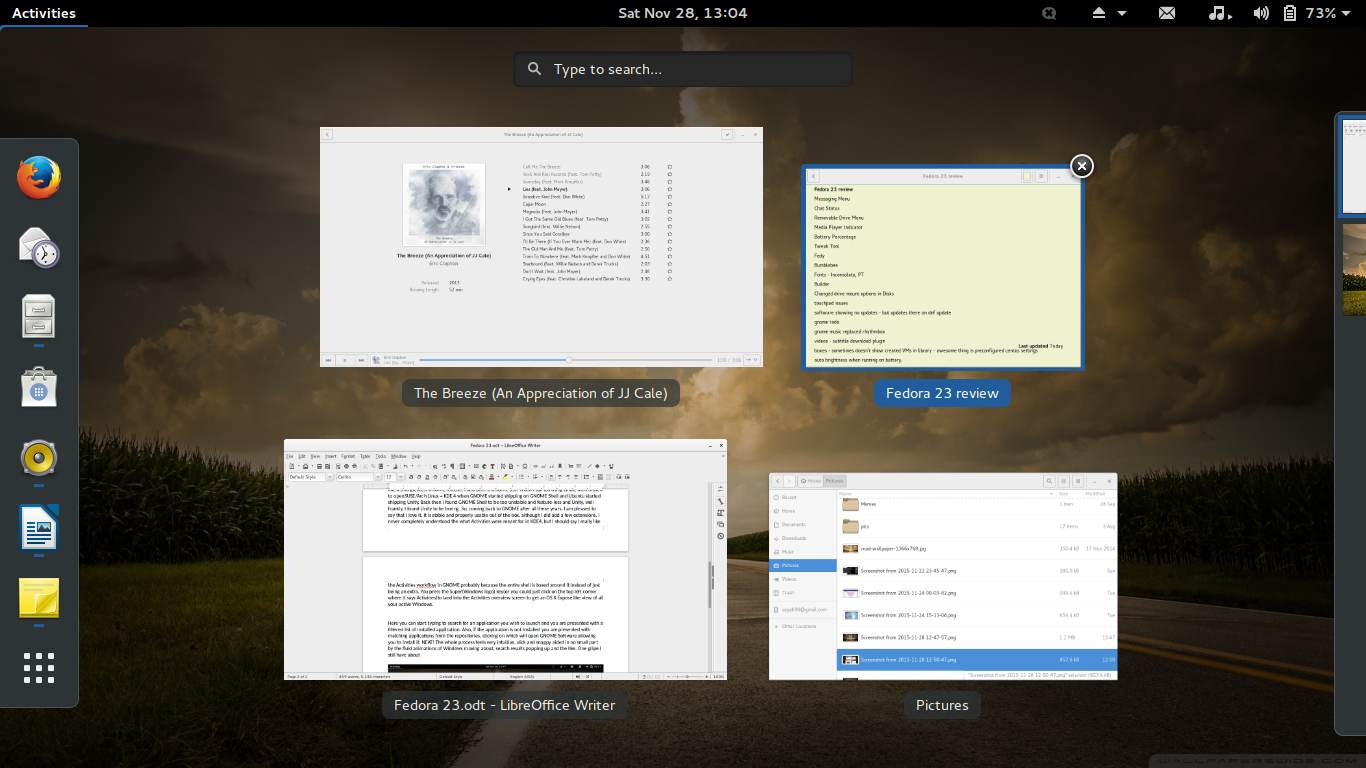Click album cover art in The Breeze window
Screen dimensions: 1366x768
[x=445, y=204]
